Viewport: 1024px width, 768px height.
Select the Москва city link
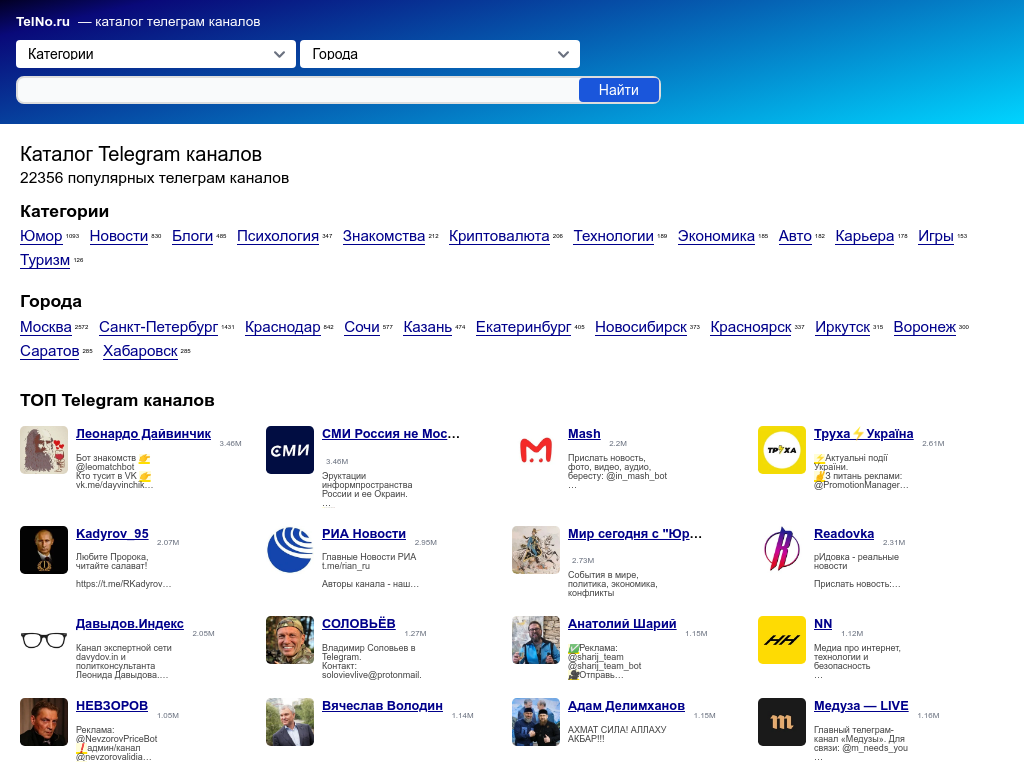(46, 327)
